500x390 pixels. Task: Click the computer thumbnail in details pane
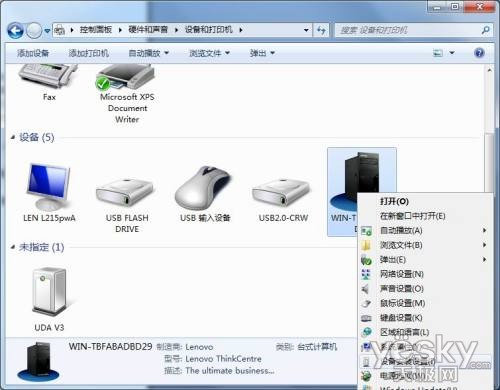tap(38, 362)
